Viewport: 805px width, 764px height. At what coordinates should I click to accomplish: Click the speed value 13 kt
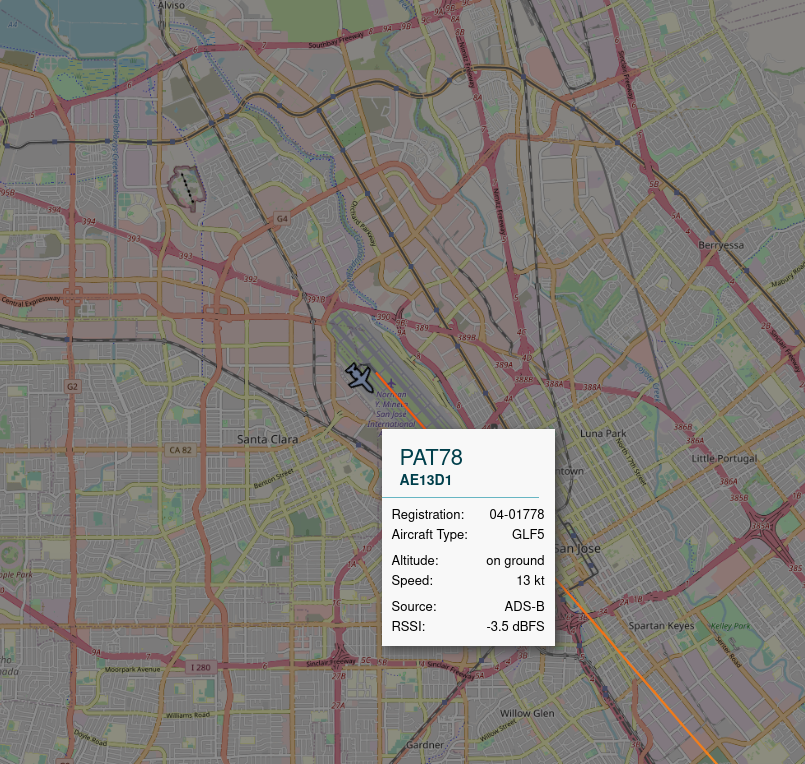tap(530, 580)
